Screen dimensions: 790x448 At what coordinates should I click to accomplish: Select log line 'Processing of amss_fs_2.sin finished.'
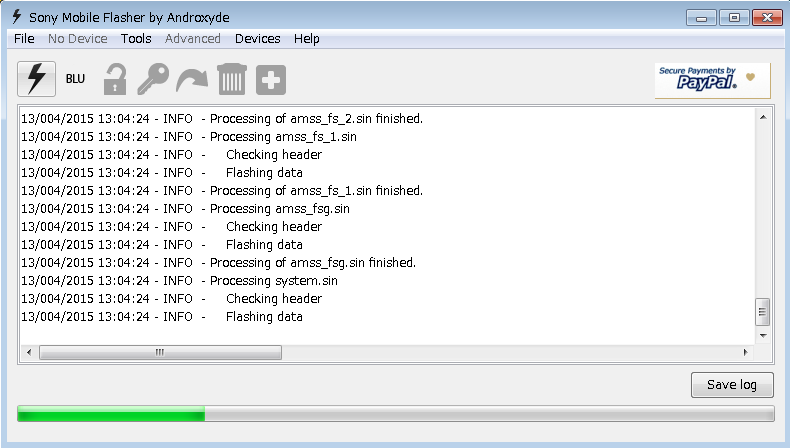click(x=222, y=119)
